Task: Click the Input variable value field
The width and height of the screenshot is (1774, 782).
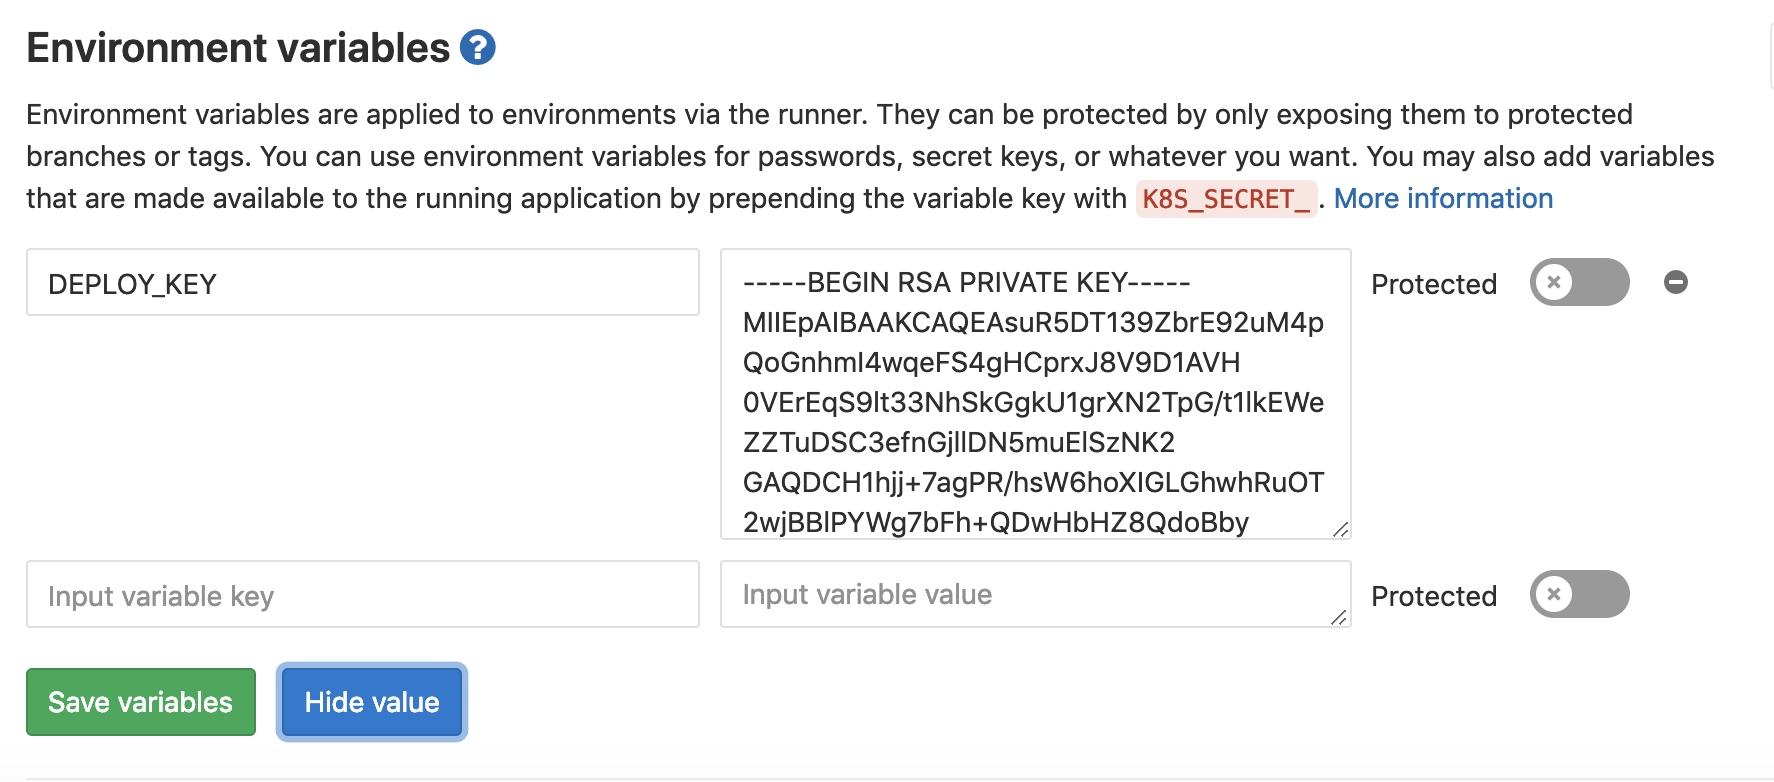Action: (x=1036, y=594)
